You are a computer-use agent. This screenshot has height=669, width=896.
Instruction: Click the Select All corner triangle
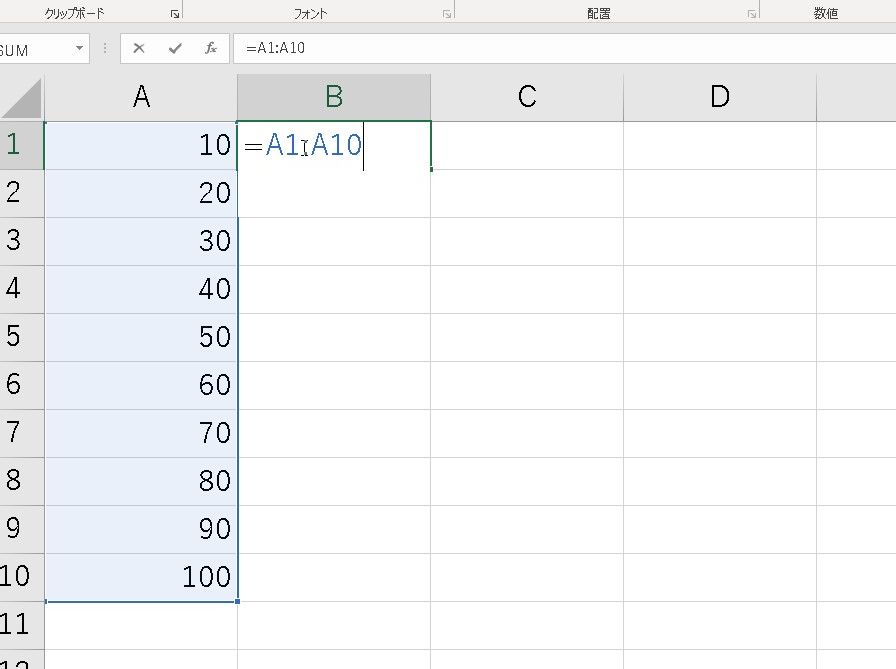22,97
